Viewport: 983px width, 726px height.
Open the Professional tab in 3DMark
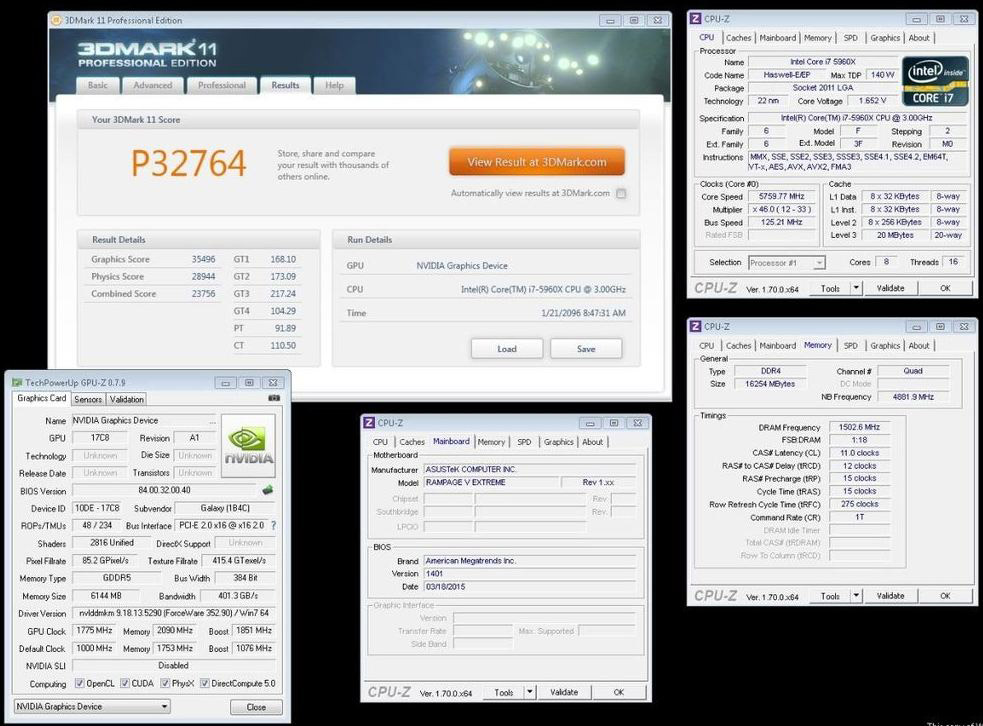[221, 85]
